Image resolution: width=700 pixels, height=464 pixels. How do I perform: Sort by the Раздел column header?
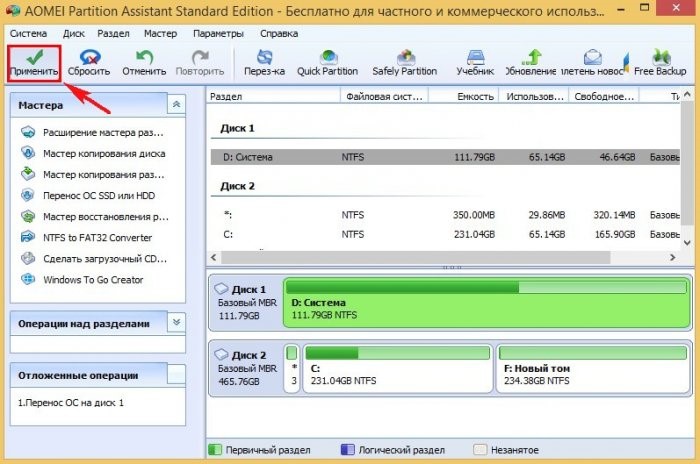tap(273, 96)
